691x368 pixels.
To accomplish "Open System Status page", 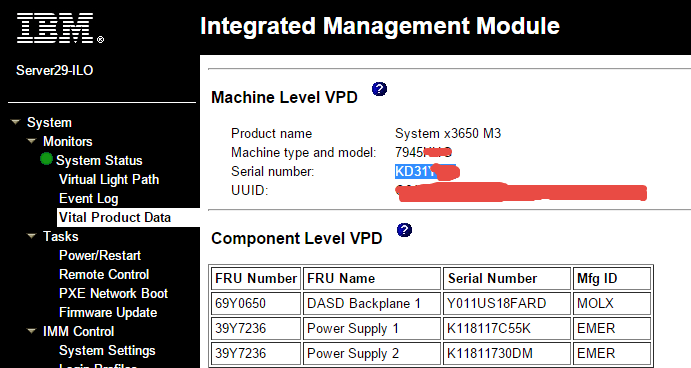I will (99, 160).
